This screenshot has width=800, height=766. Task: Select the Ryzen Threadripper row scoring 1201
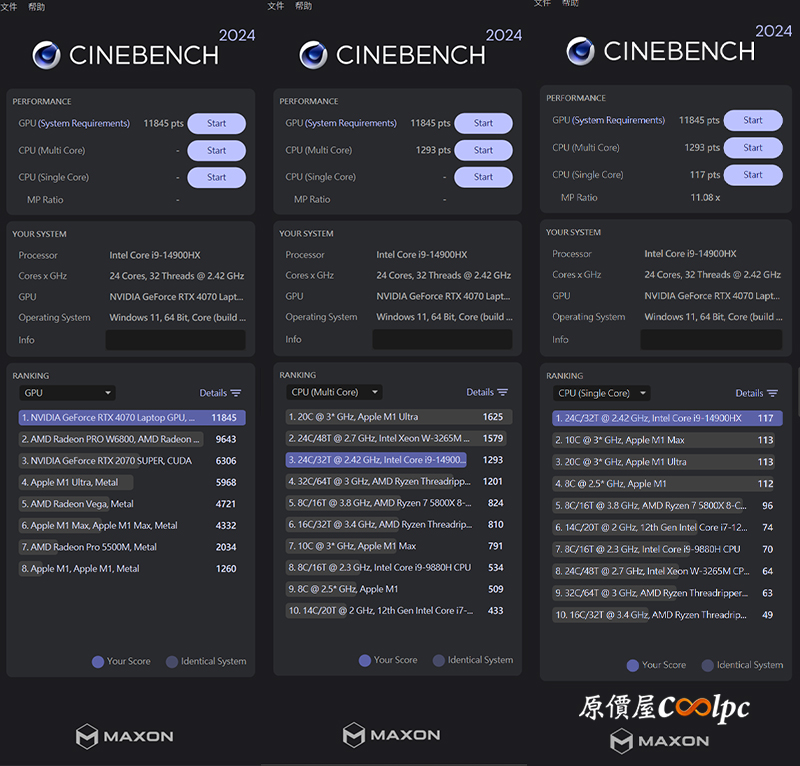click(x=399, y=481)
